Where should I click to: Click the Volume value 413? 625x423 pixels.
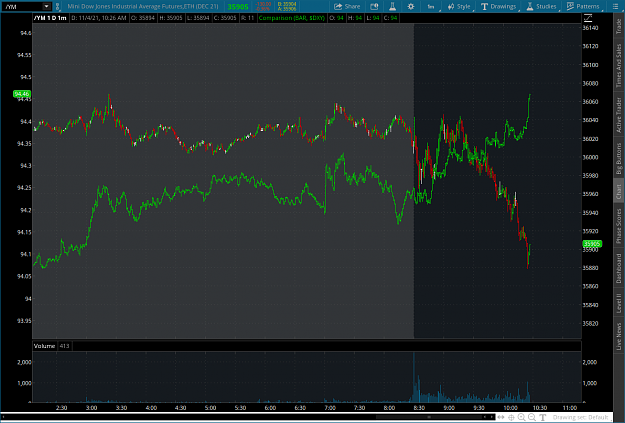(x=64, y=346)
